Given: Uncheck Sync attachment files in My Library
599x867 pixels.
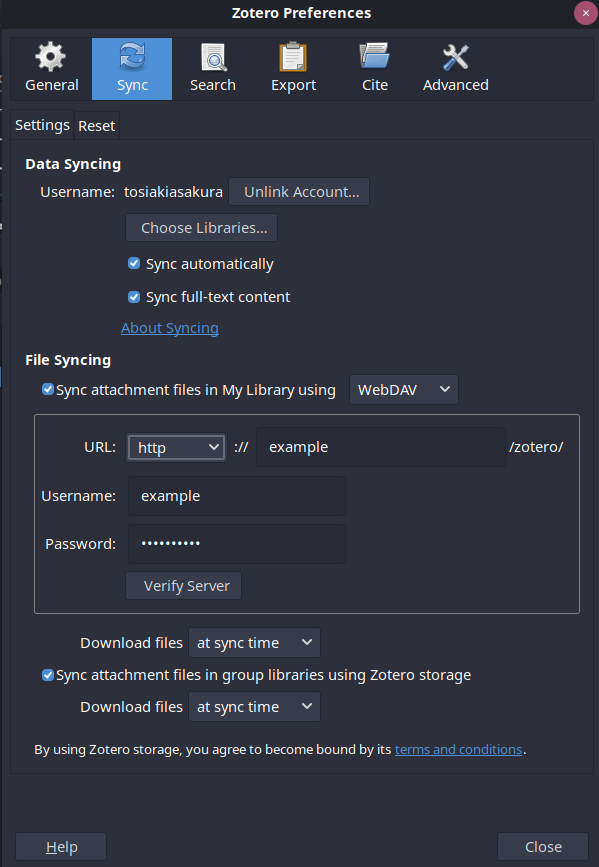Looking at the screenshot, I should tap(48, 389).
